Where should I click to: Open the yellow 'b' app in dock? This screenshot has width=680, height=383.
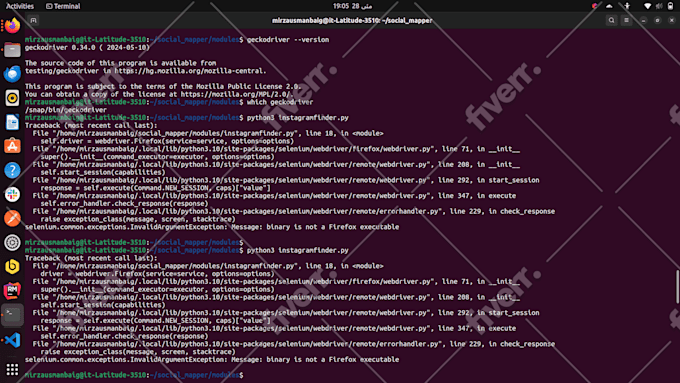pyautogui.click(x=12, y=266)
